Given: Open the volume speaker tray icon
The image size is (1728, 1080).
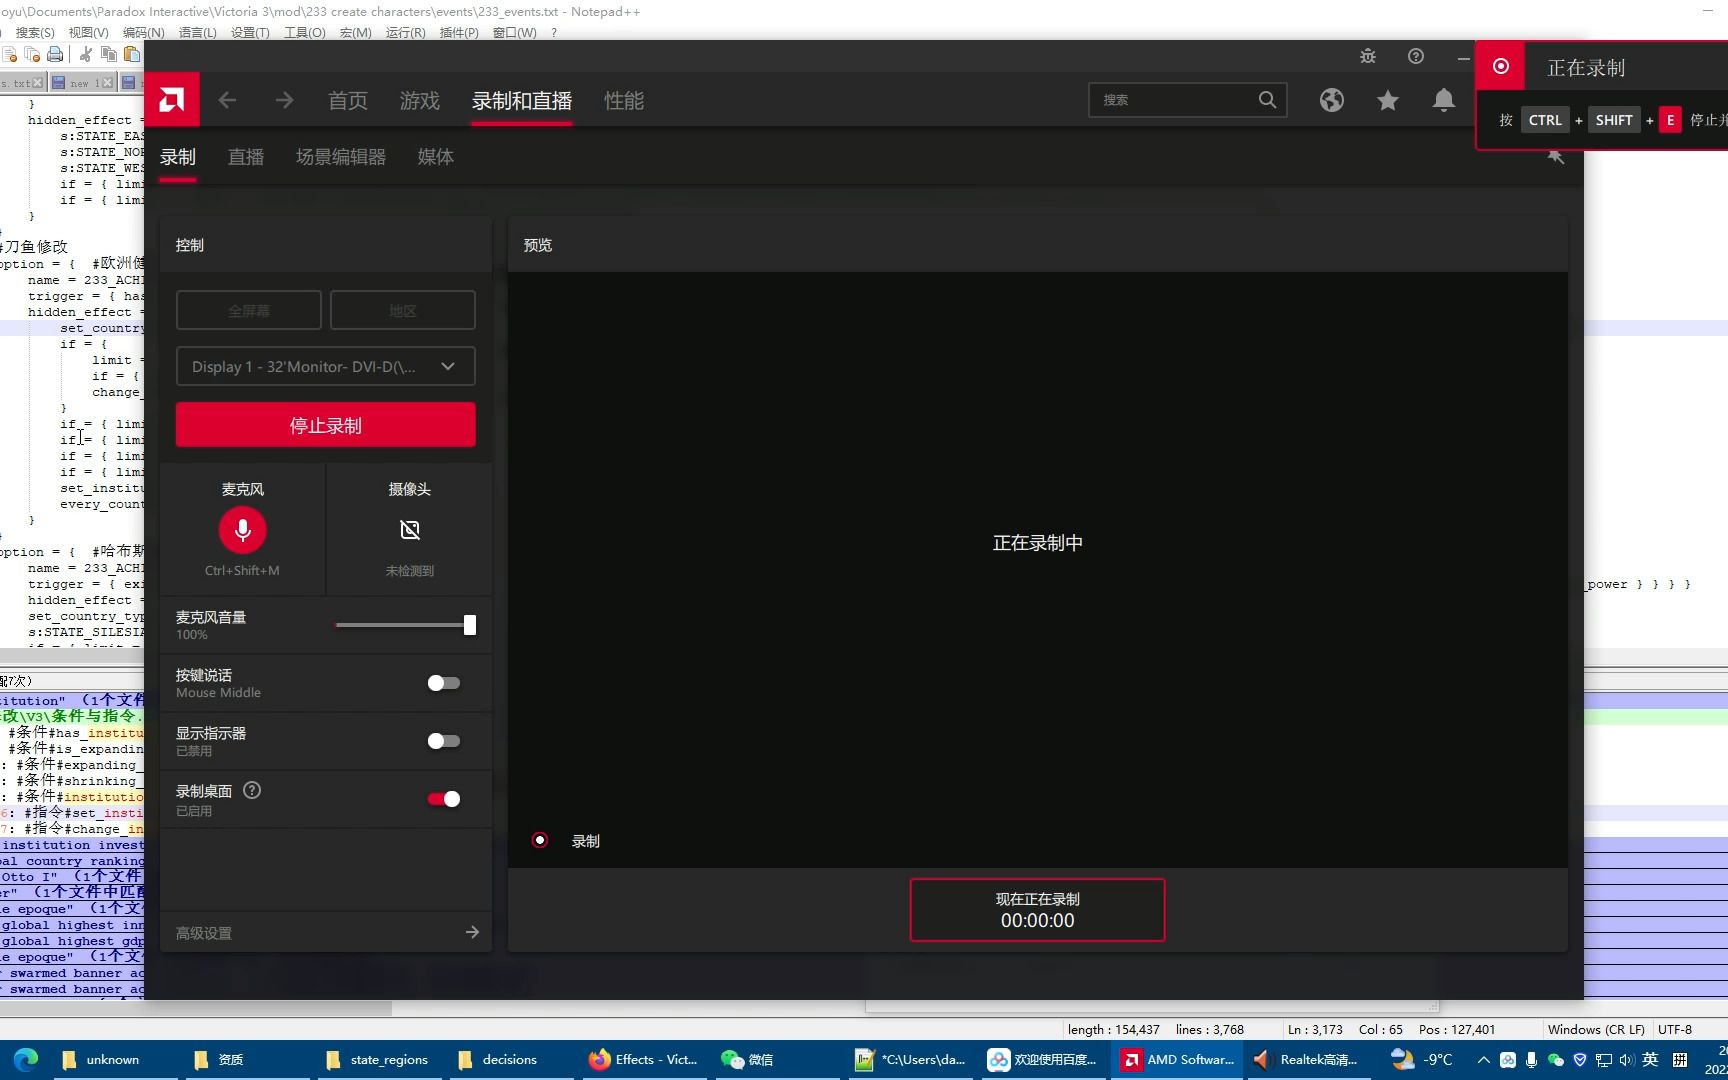Looking at the screenshot, I should pos(1627,1059).
